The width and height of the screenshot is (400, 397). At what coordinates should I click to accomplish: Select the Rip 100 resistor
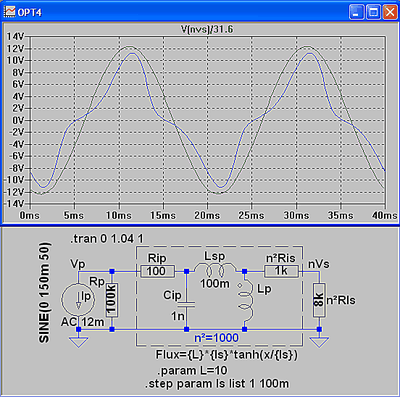(157, 271)
